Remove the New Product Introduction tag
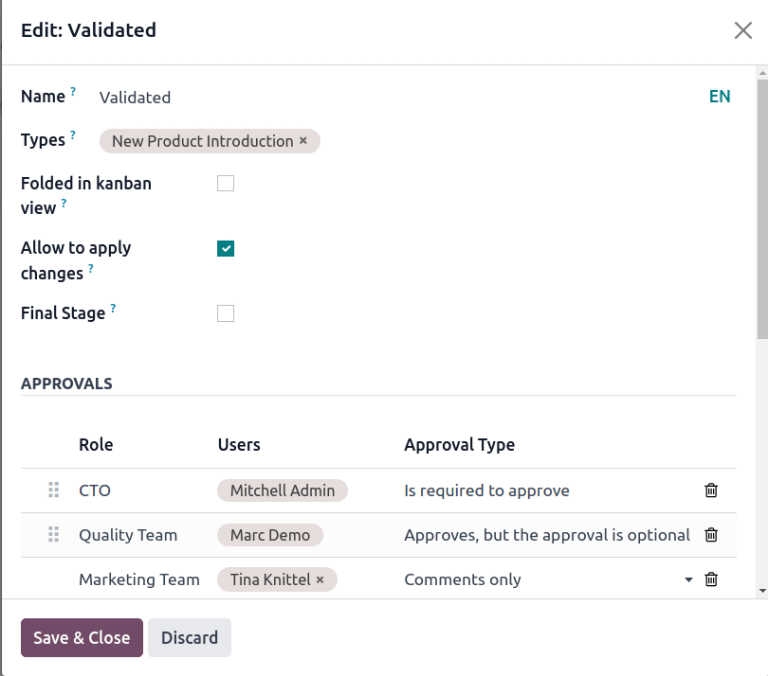768x676 pixels. tap(303, 141)
